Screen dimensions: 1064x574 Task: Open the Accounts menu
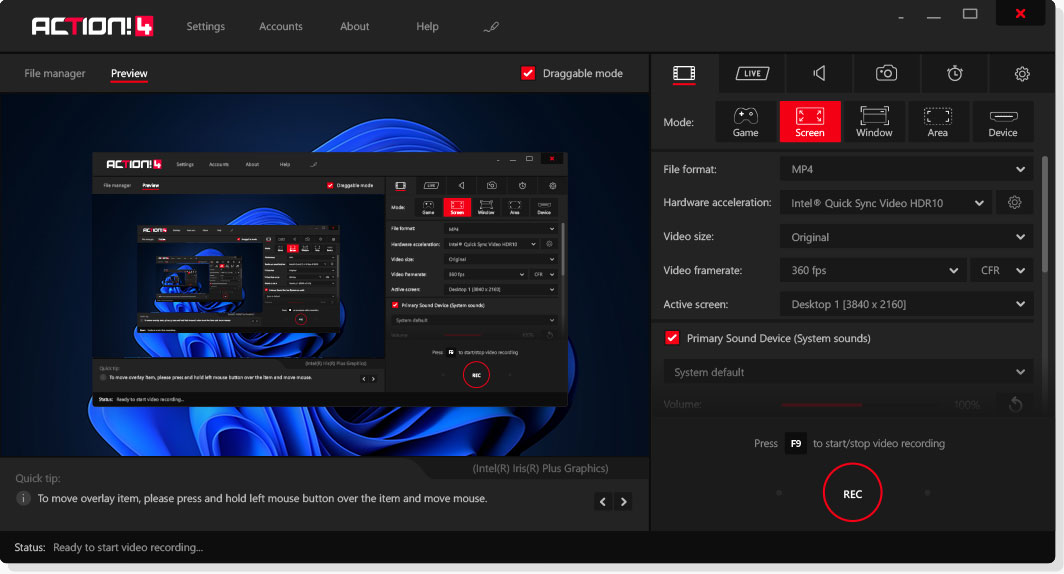point(280,27)
